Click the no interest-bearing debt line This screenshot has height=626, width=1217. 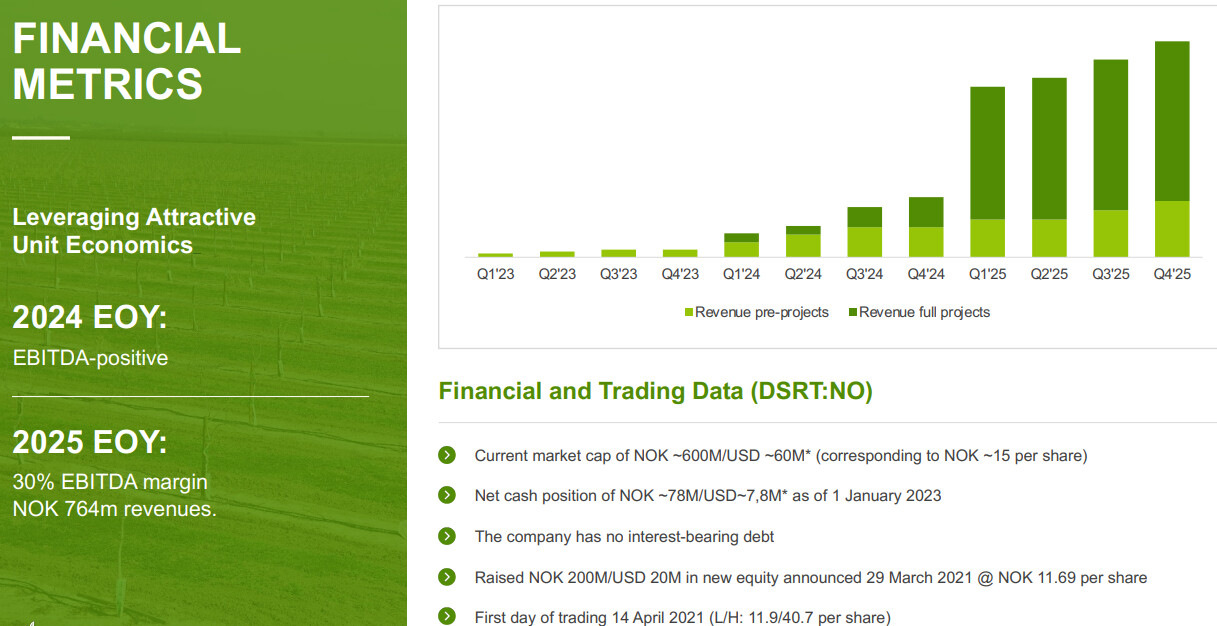pyautogui.click(x=625, y=536)
